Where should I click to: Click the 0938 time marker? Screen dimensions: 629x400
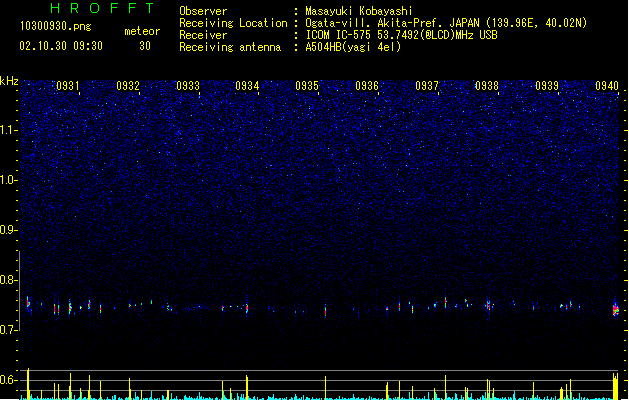[487, 86]
